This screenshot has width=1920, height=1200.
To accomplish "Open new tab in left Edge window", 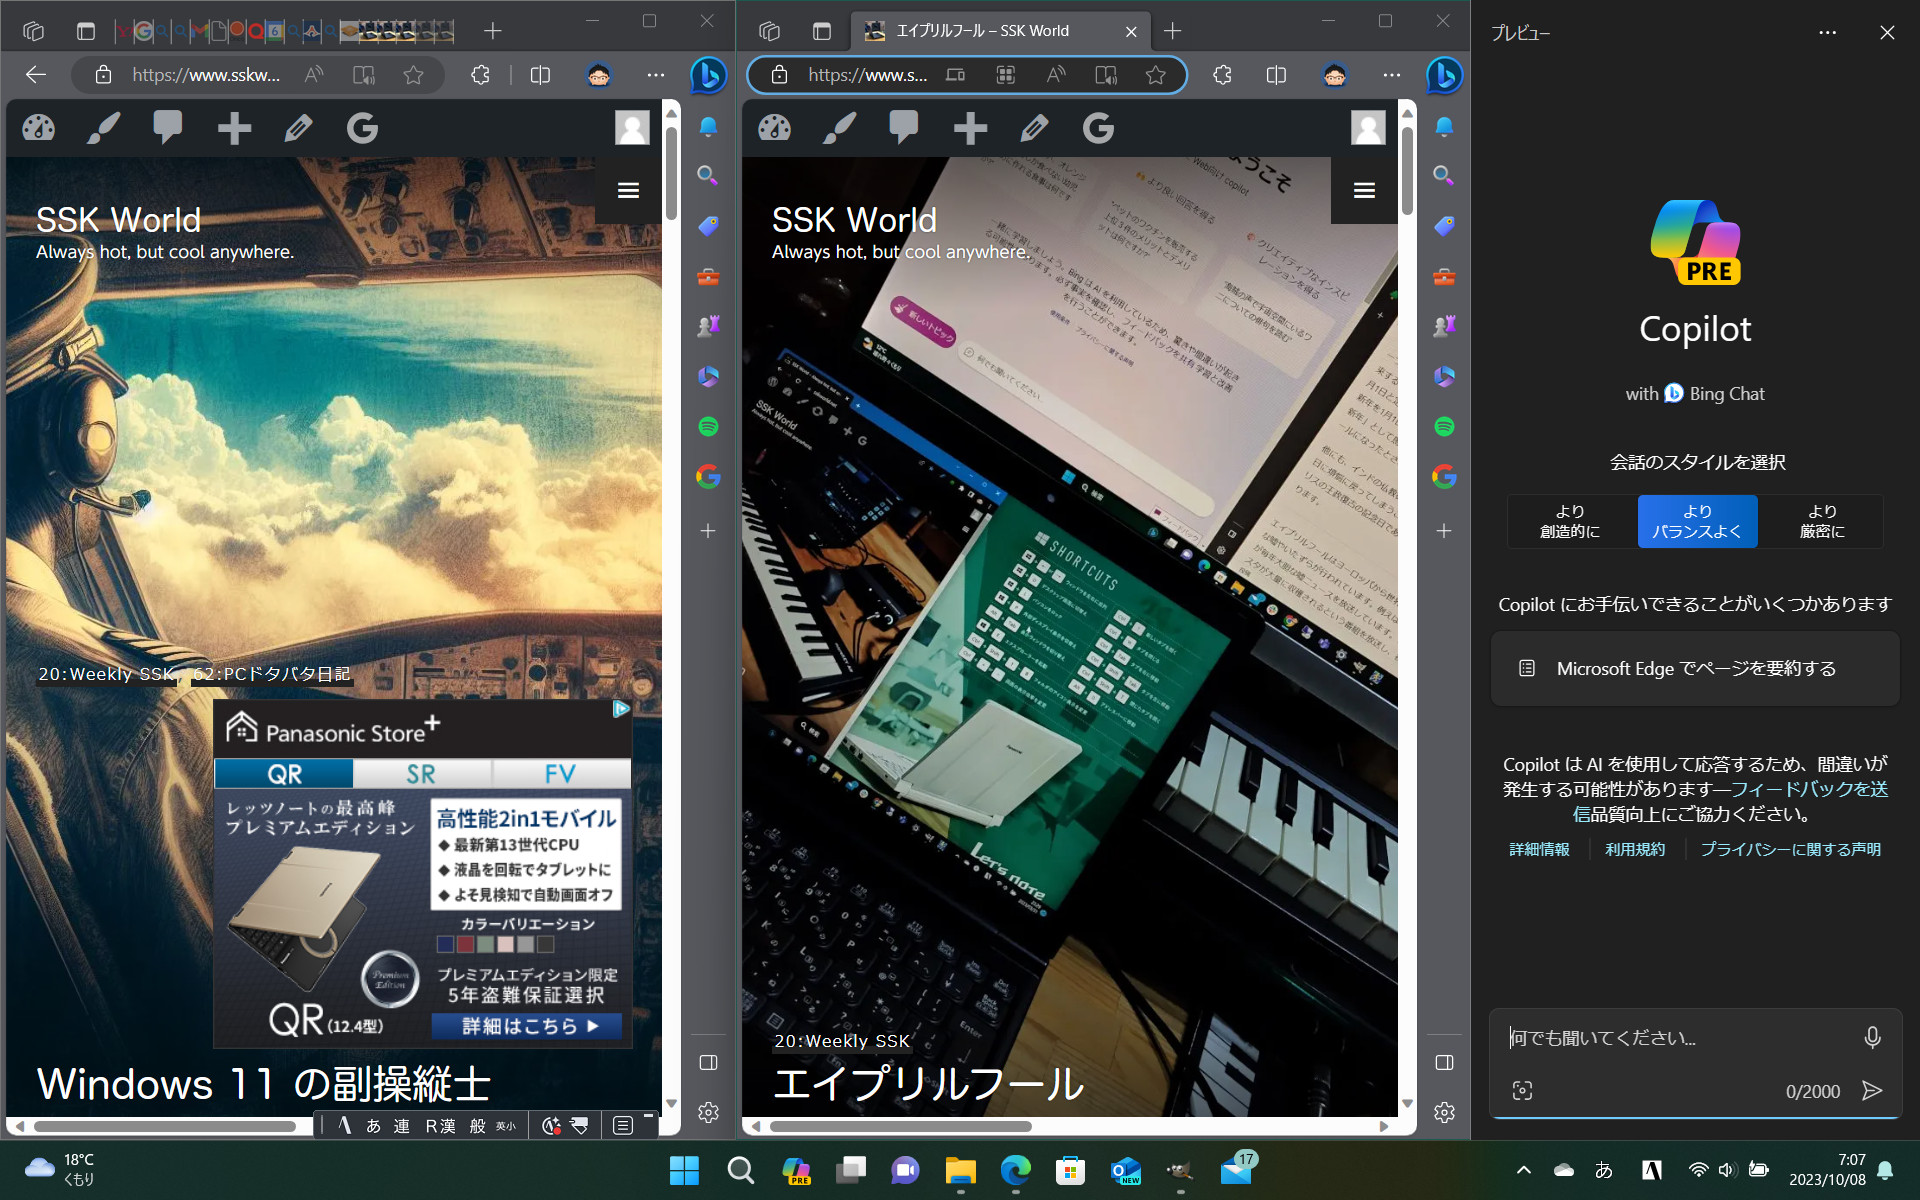I will (x=492, y=31).
